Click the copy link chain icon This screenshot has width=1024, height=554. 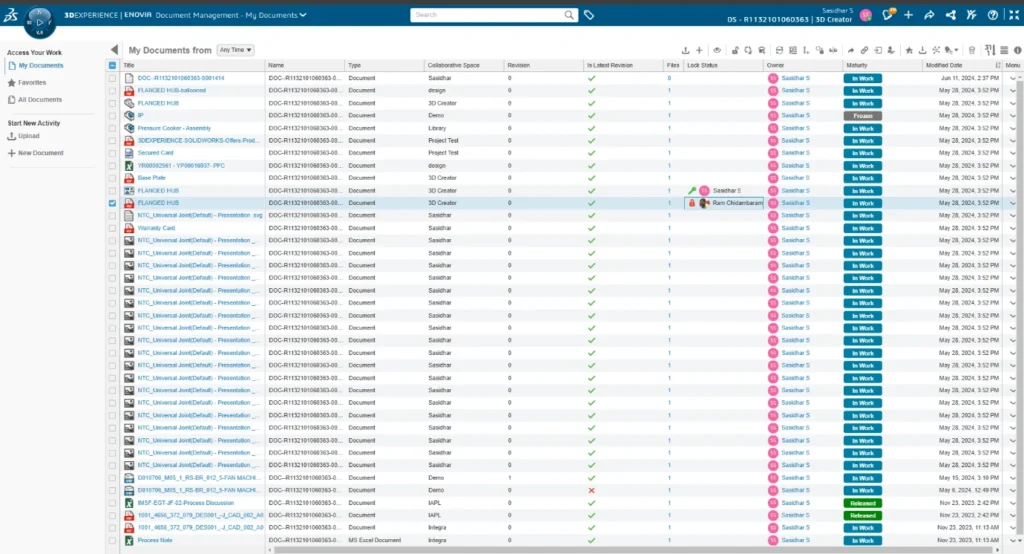click(x=864, y=50)
